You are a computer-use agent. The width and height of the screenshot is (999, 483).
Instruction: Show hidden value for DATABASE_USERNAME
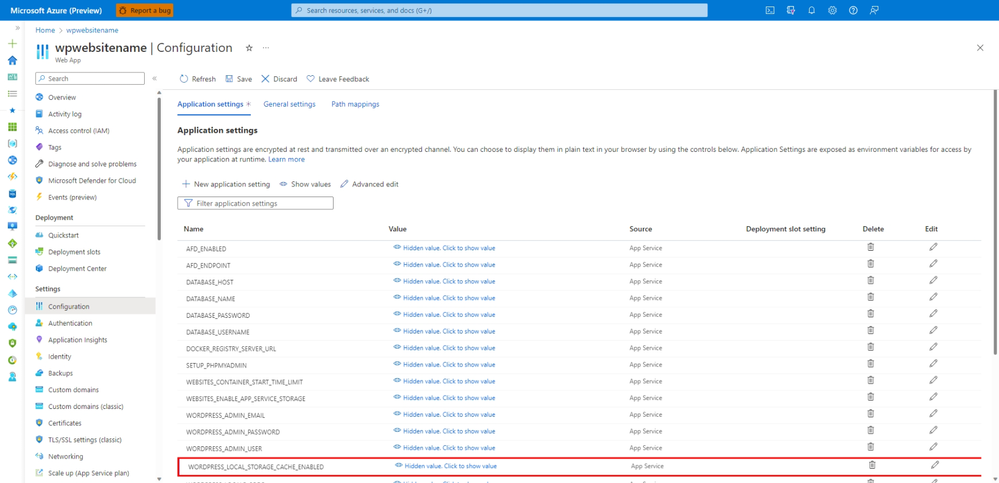[444, 331]
